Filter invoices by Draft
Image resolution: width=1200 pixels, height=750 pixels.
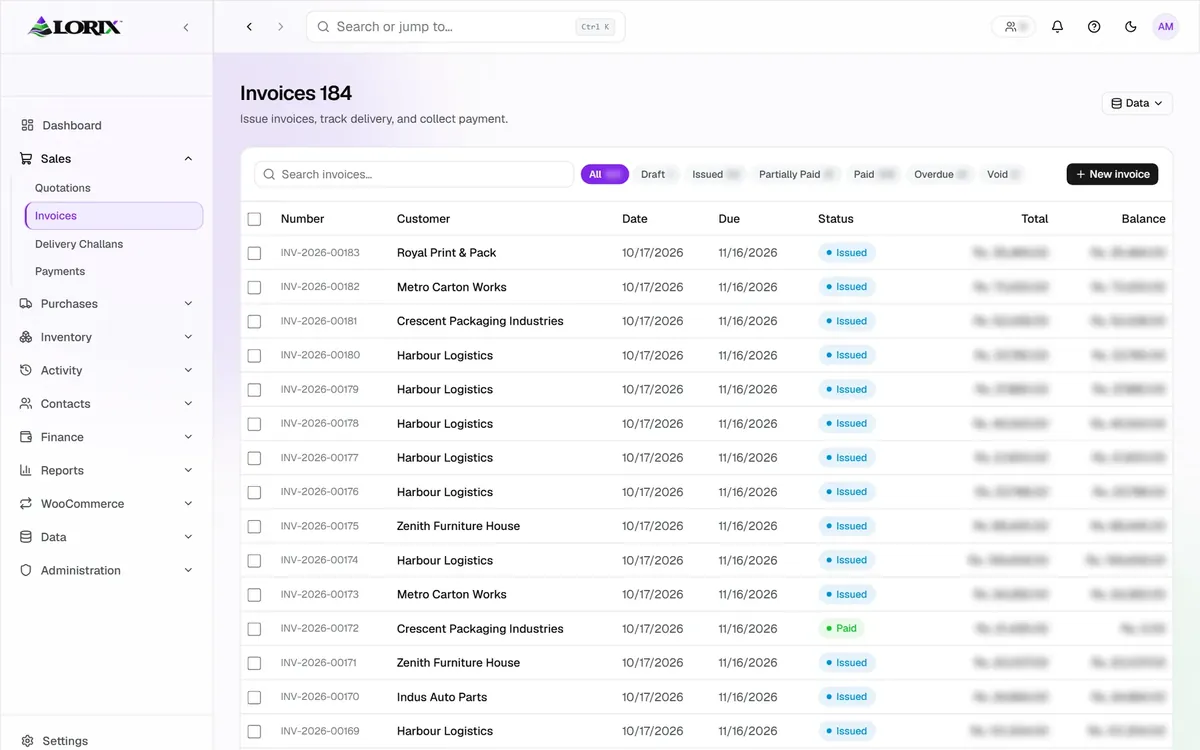tap(657, 174)
